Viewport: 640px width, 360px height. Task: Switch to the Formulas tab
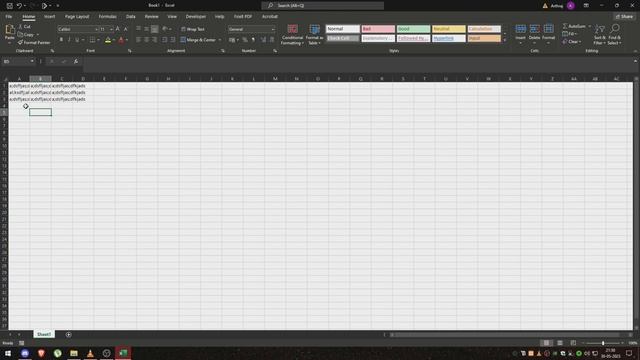(x=107, y=17)
